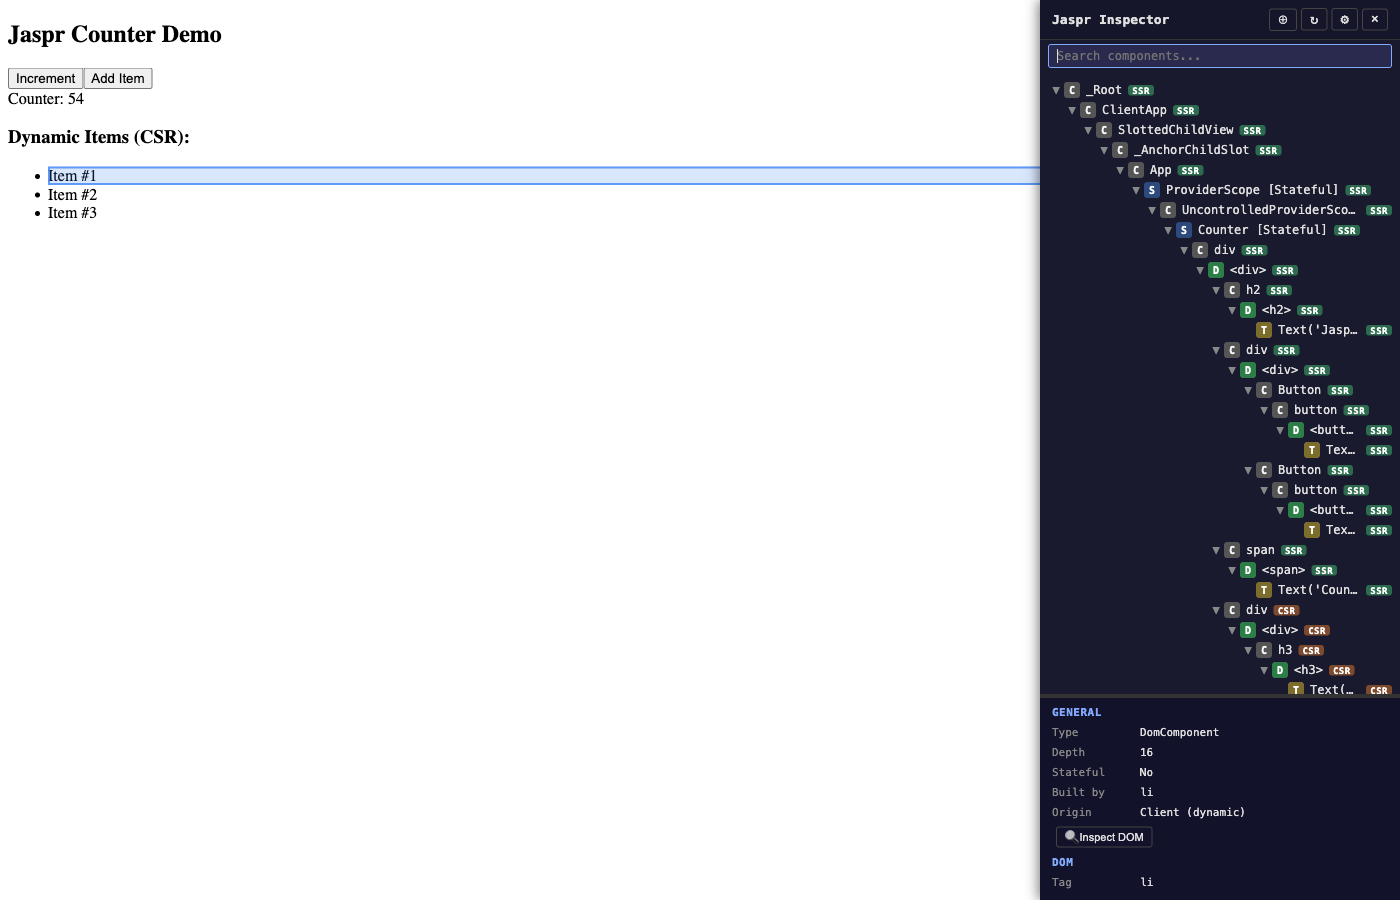The width and height of the screenshot is (1400, 900).
Task: Click the Depth value 16
Action: (x=1146, y=752)
